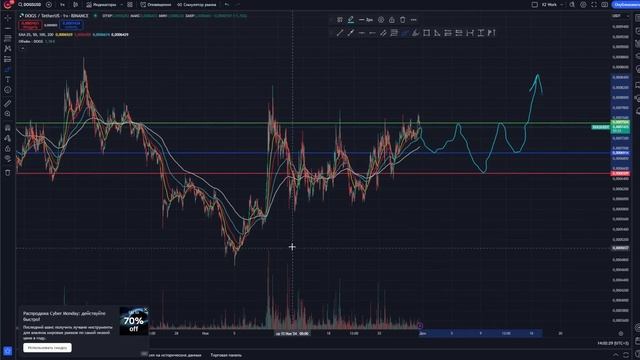Screen dimensions: 640x360
Task: Click the 70% off promo thumbnail
Action: point(134,321)
